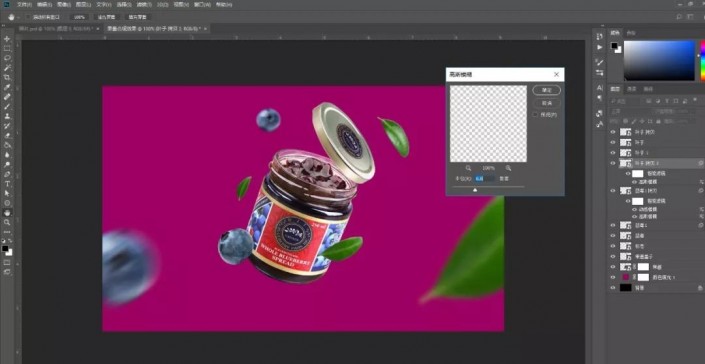The width and height of the screenshot is (705, 364).
Task: Hide the selected 叶子 拷贝 2 layer
Action: pyautogui.click(x=613, y=163)
